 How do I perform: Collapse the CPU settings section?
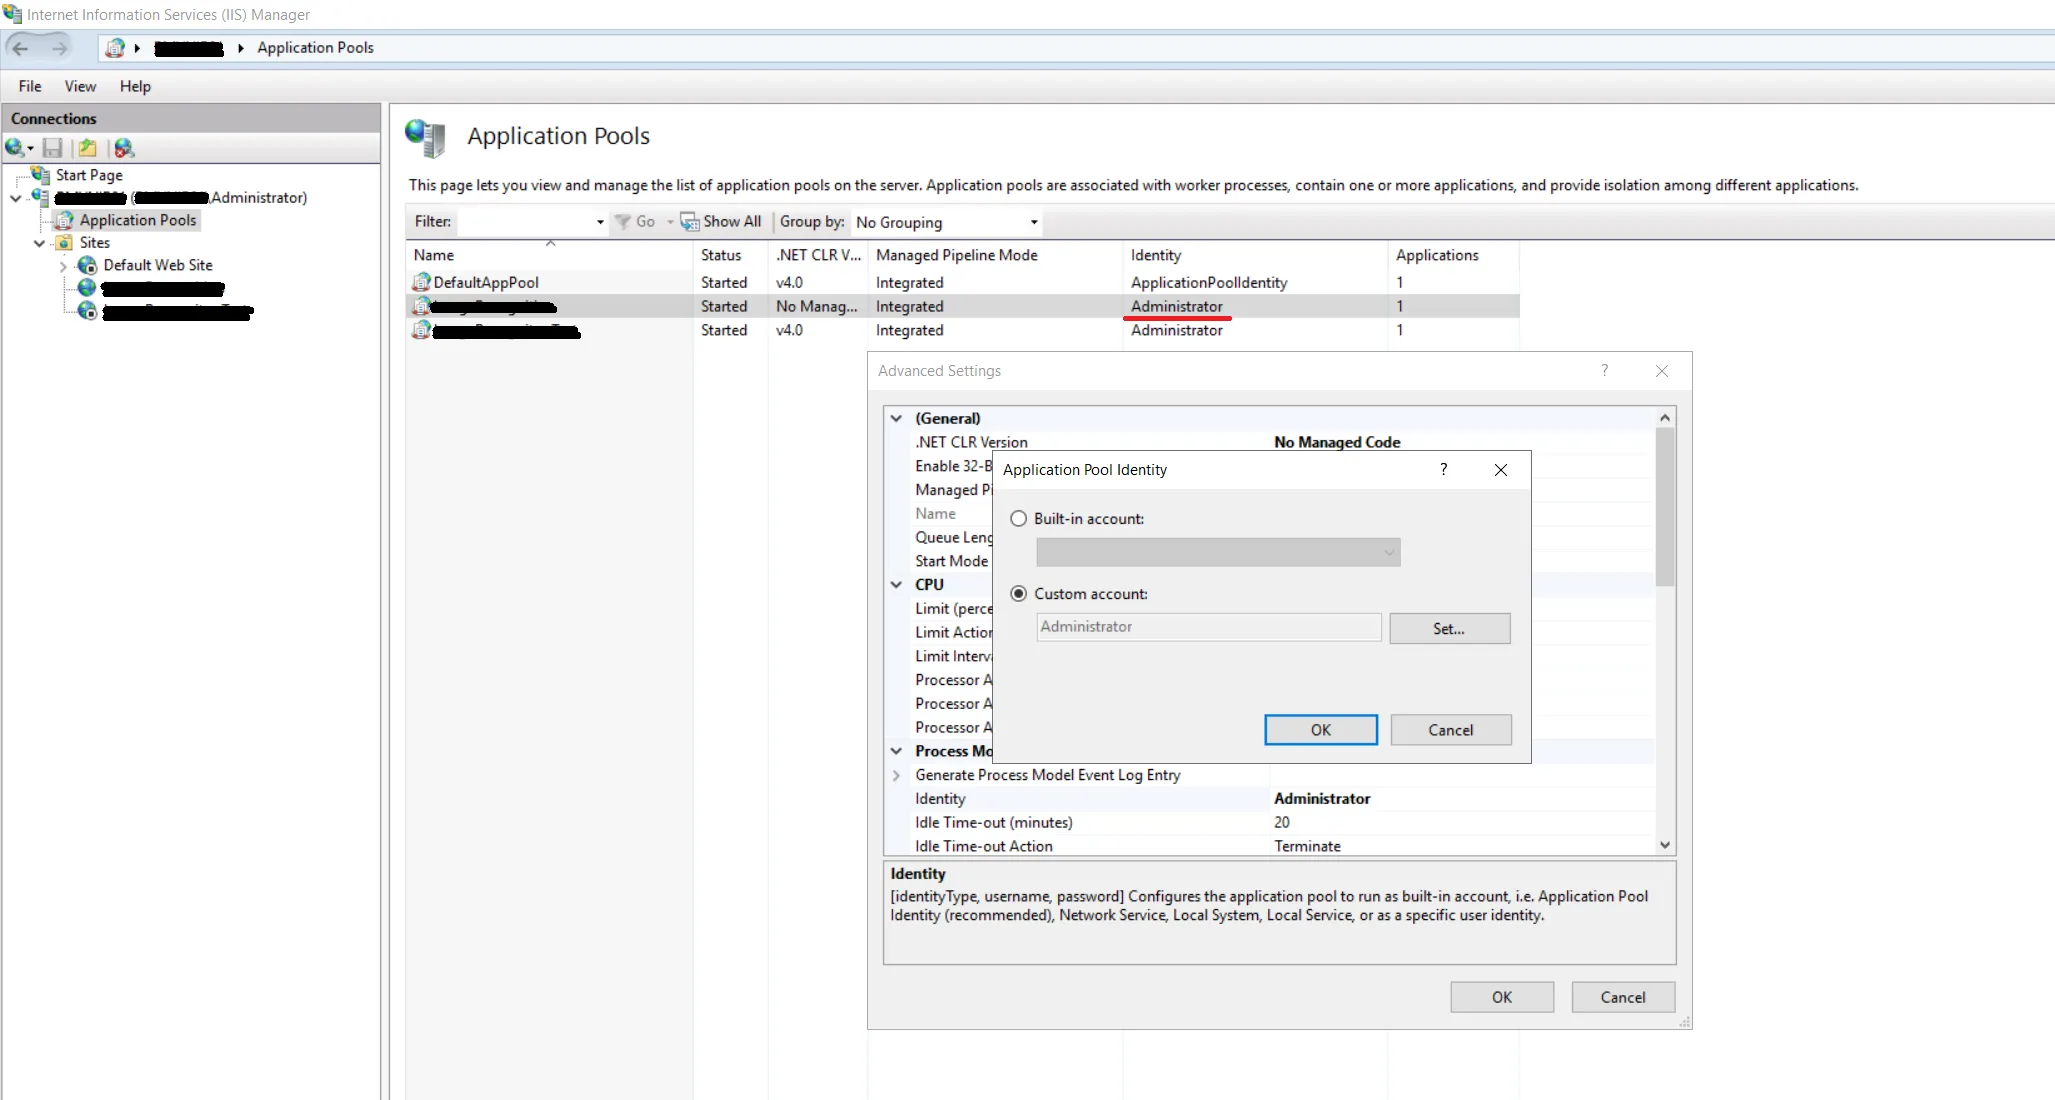point(897,585)
